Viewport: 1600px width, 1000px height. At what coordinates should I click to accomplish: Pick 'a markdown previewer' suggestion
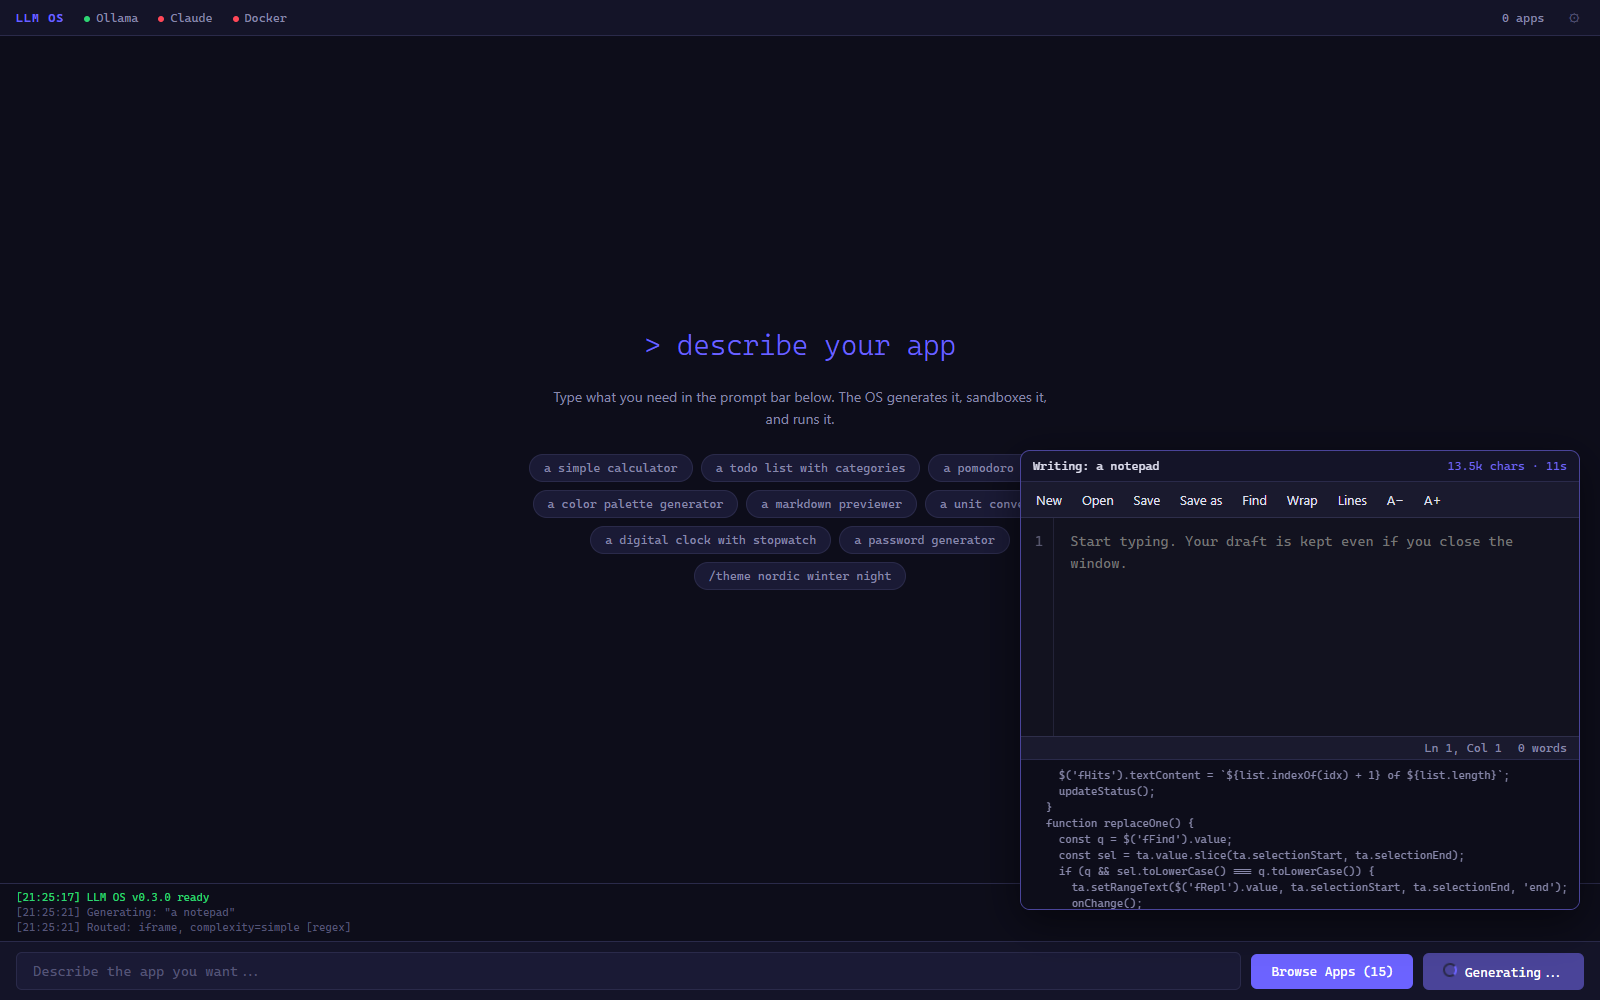tap(831, 504)
